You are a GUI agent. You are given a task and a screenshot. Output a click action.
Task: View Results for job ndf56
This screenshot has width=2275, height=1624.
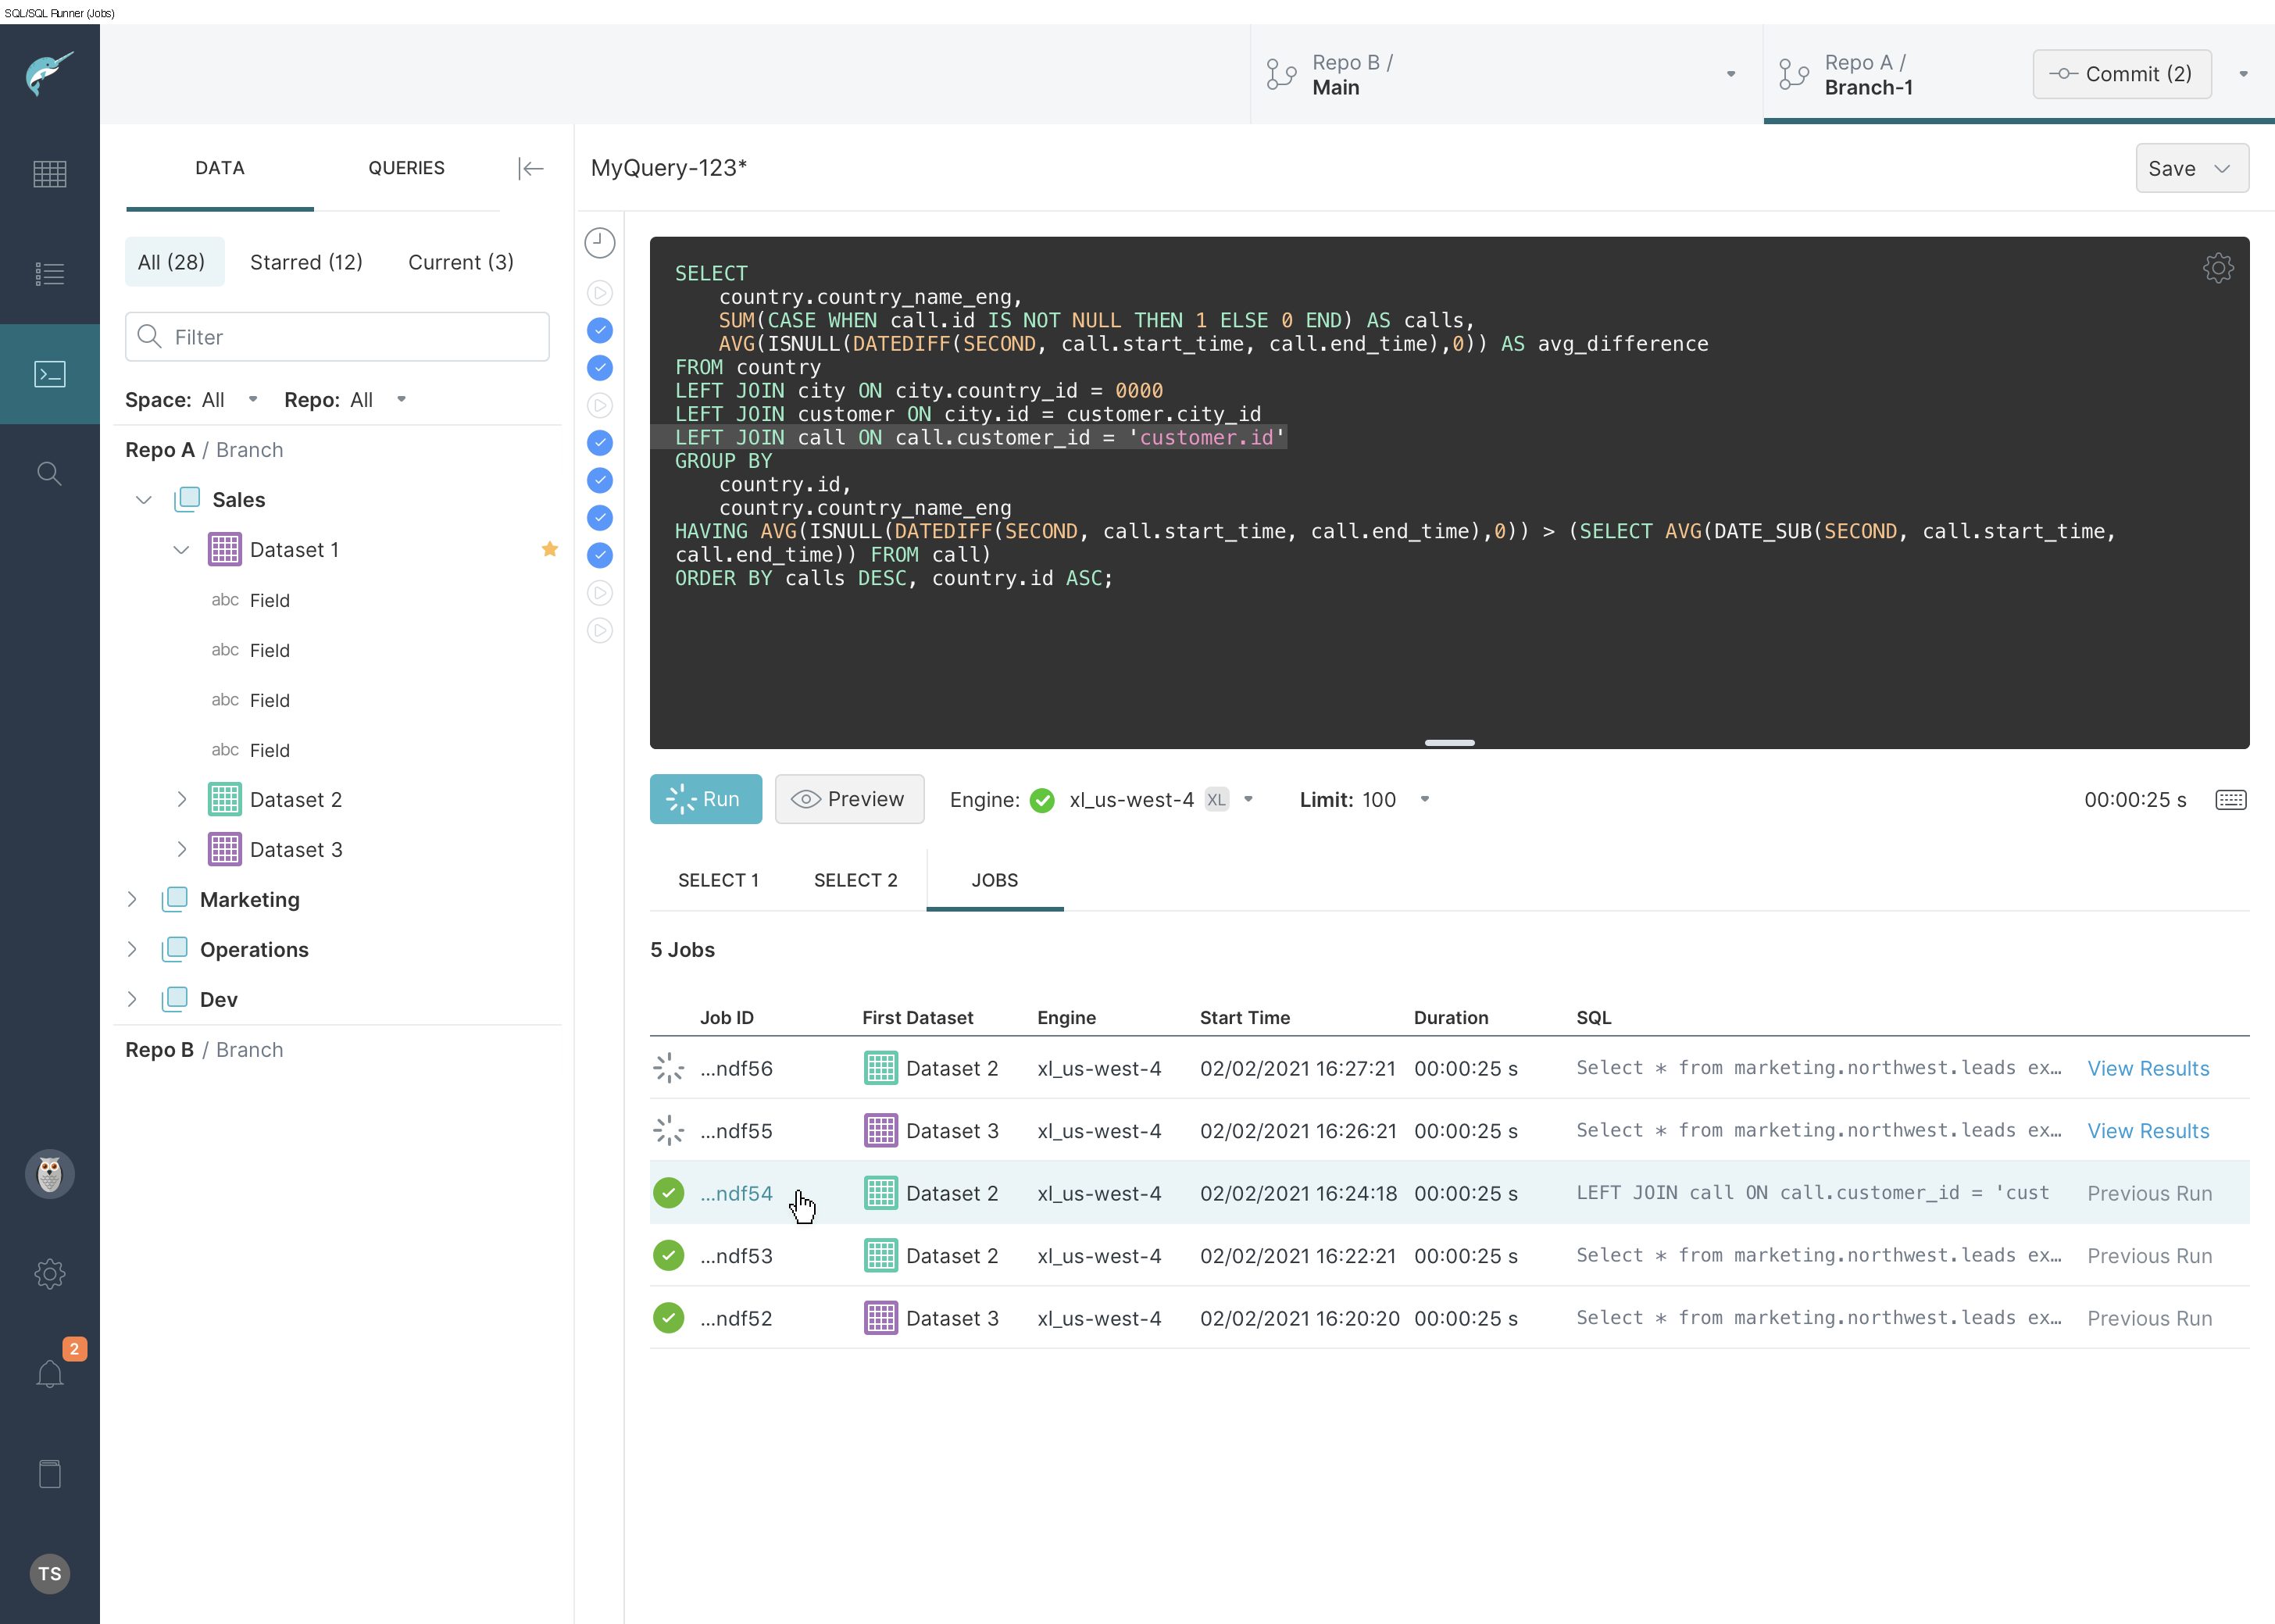tap(2148, 1068)
